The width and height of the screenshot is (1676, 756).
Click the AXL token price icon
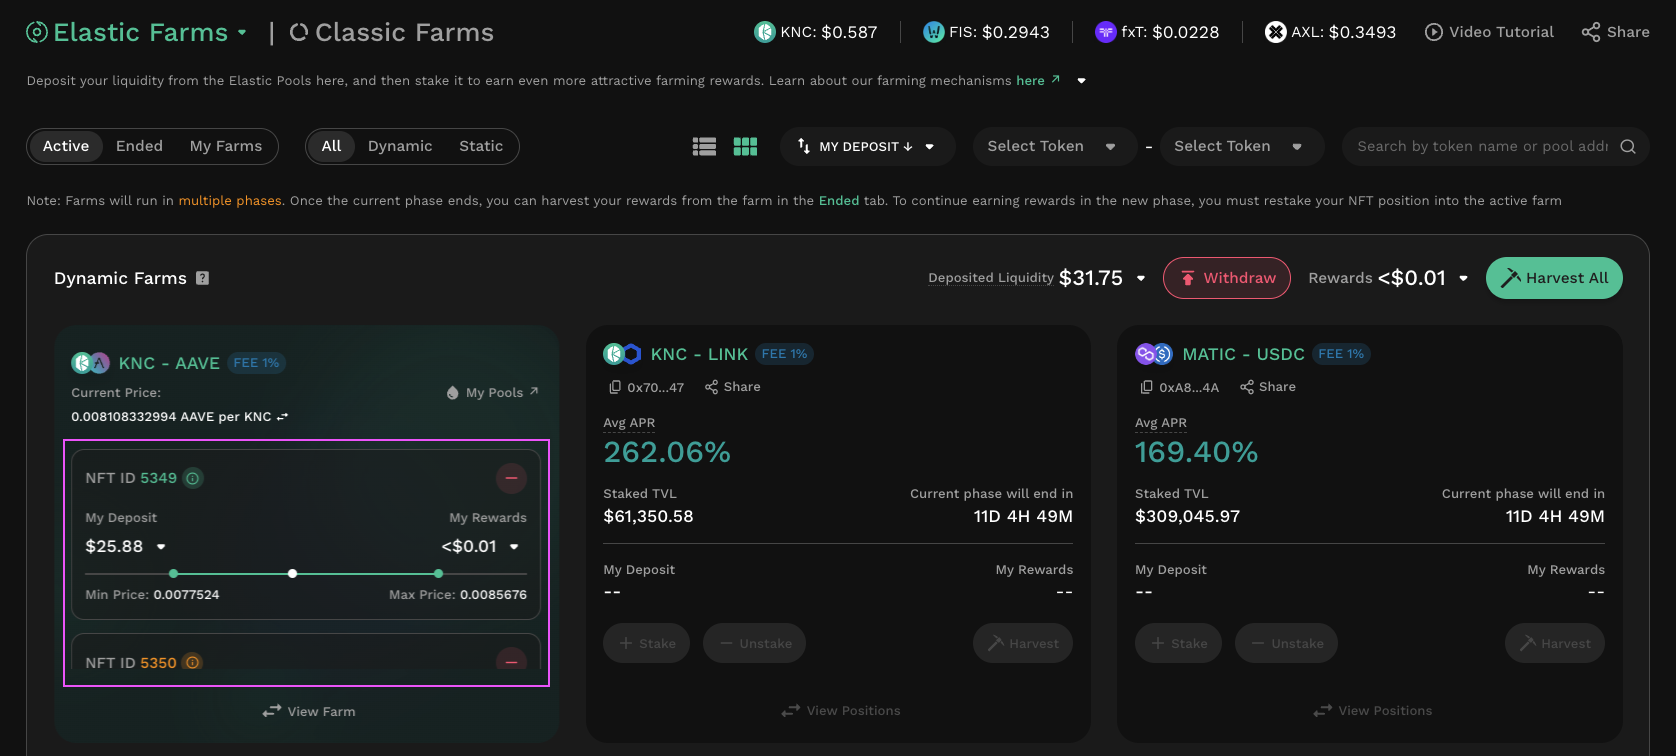pyautogui.click(x=1275, y=32)
